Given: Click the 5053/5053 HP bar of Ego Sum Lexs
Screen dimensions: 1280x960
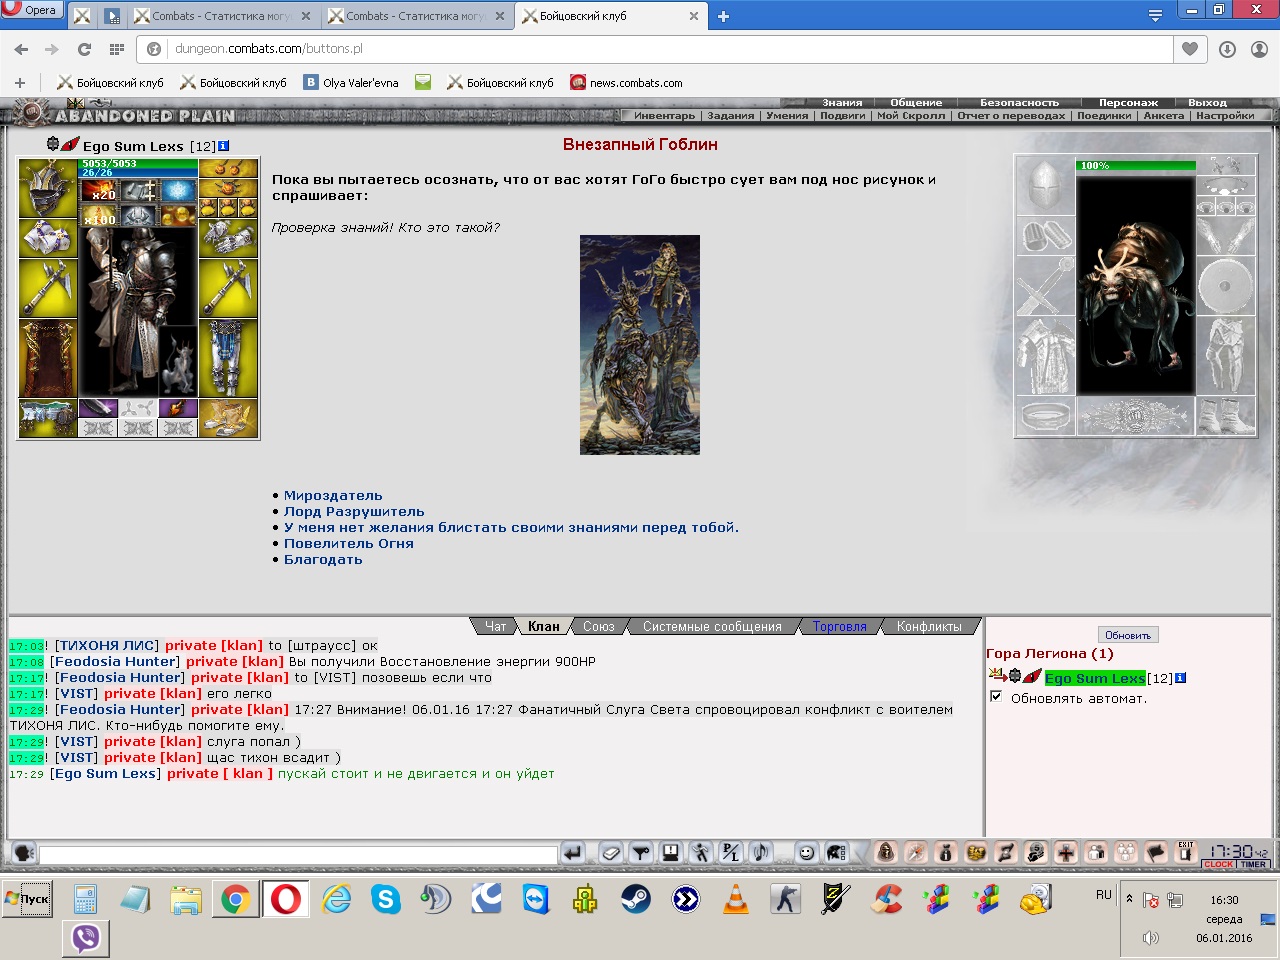Looking at the screenshot, I should point(139,163).
